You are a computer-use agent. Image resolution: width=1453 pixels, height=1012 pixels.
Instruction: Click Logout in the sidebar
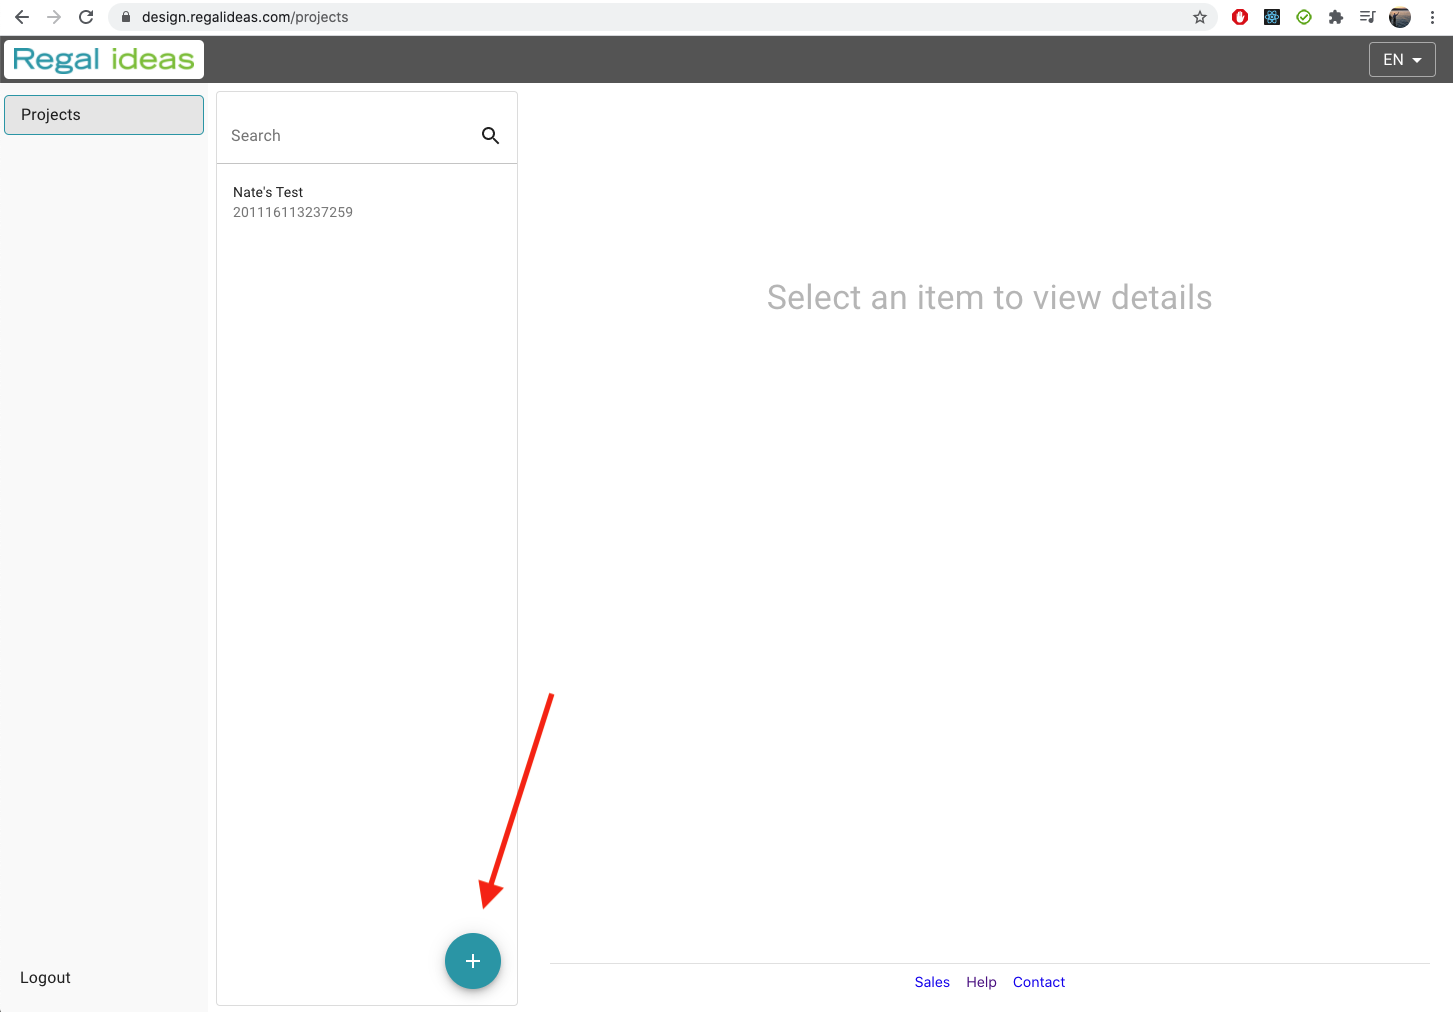coord(45,978)
